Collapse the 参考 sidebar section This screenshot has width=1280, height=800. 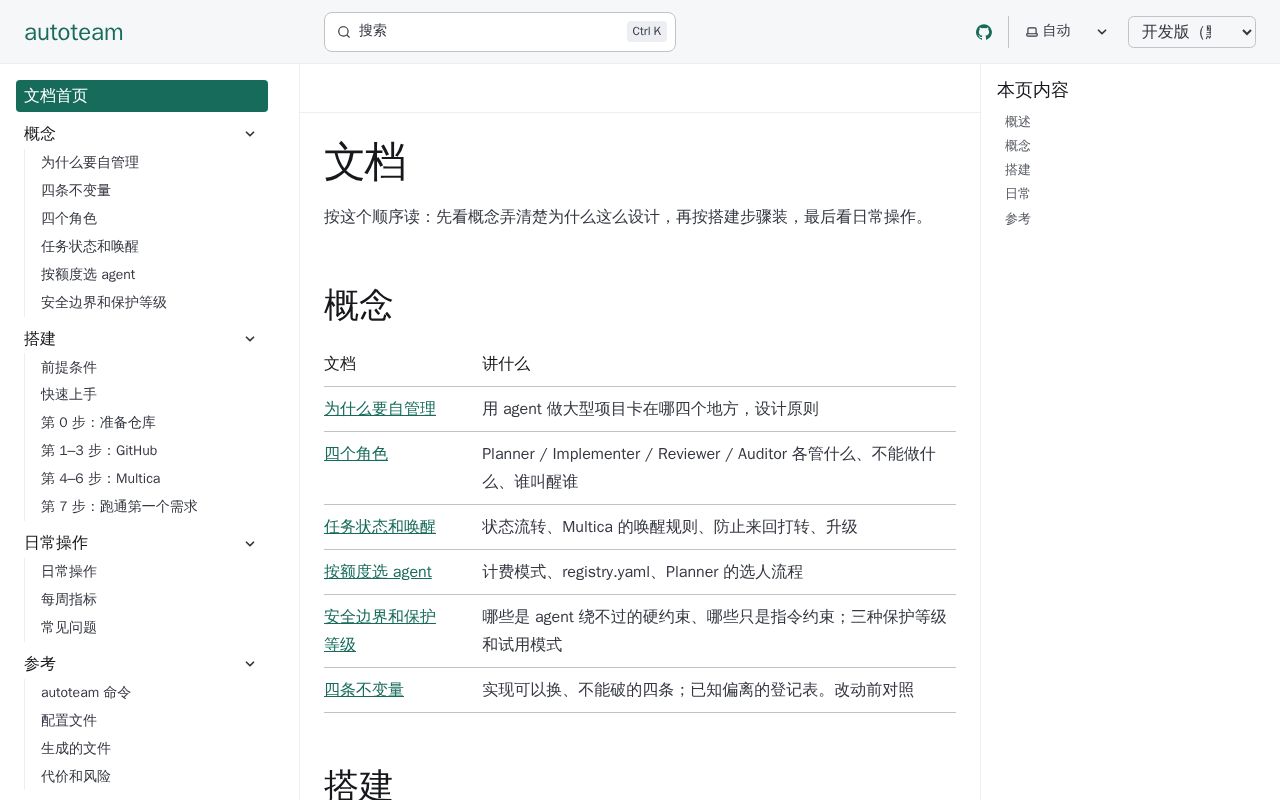coord(250,664)
